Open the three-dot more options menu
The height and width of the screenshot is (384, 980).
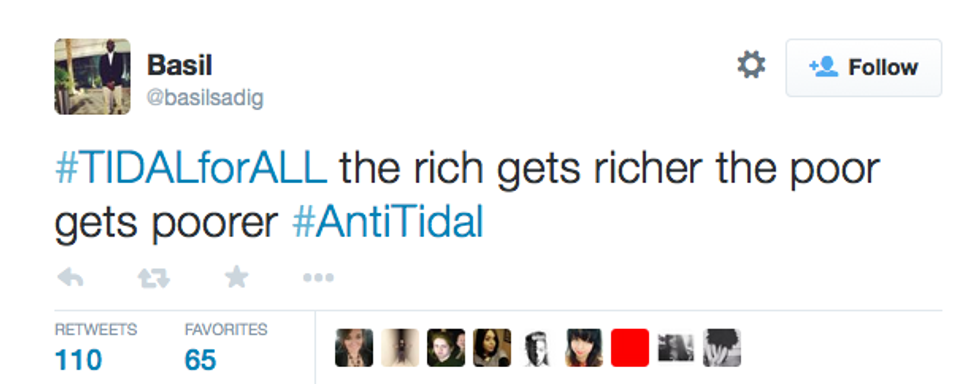point(319,278)
